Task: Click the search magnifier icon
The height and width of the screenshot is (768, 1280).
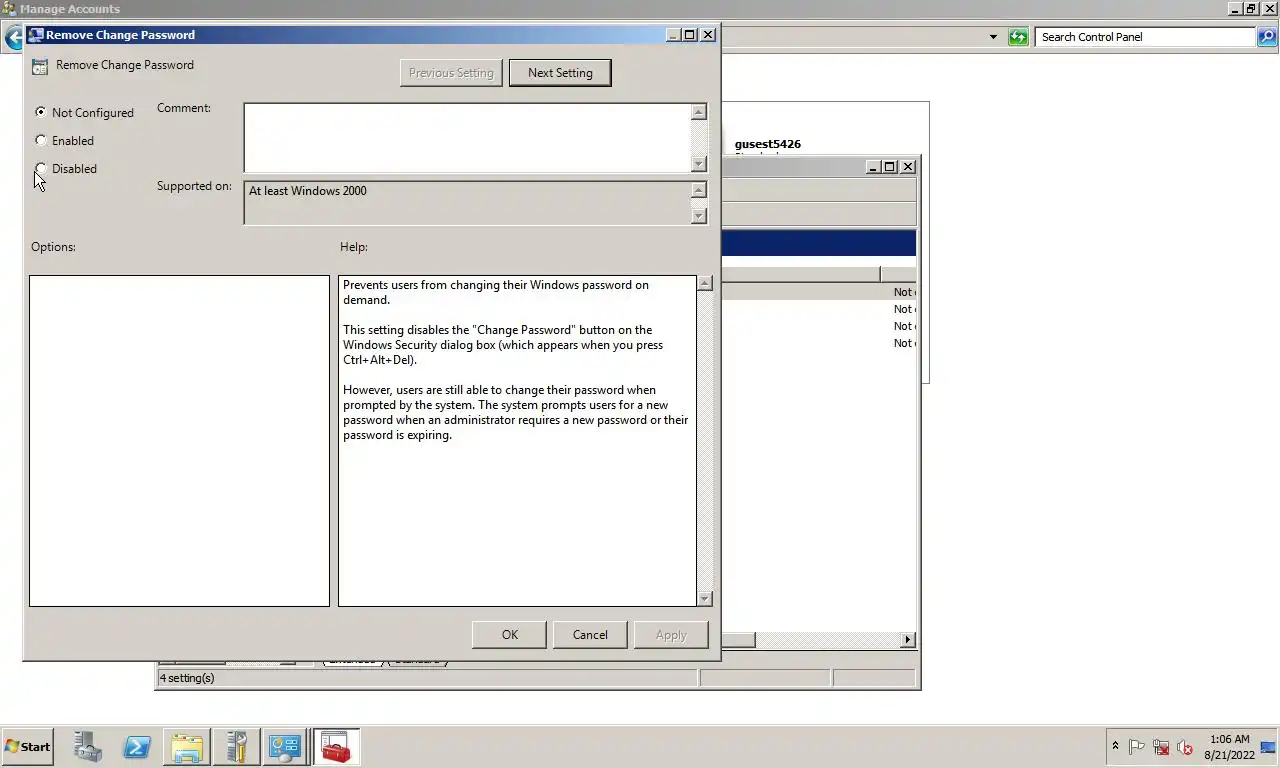Action: [1267, 37]
